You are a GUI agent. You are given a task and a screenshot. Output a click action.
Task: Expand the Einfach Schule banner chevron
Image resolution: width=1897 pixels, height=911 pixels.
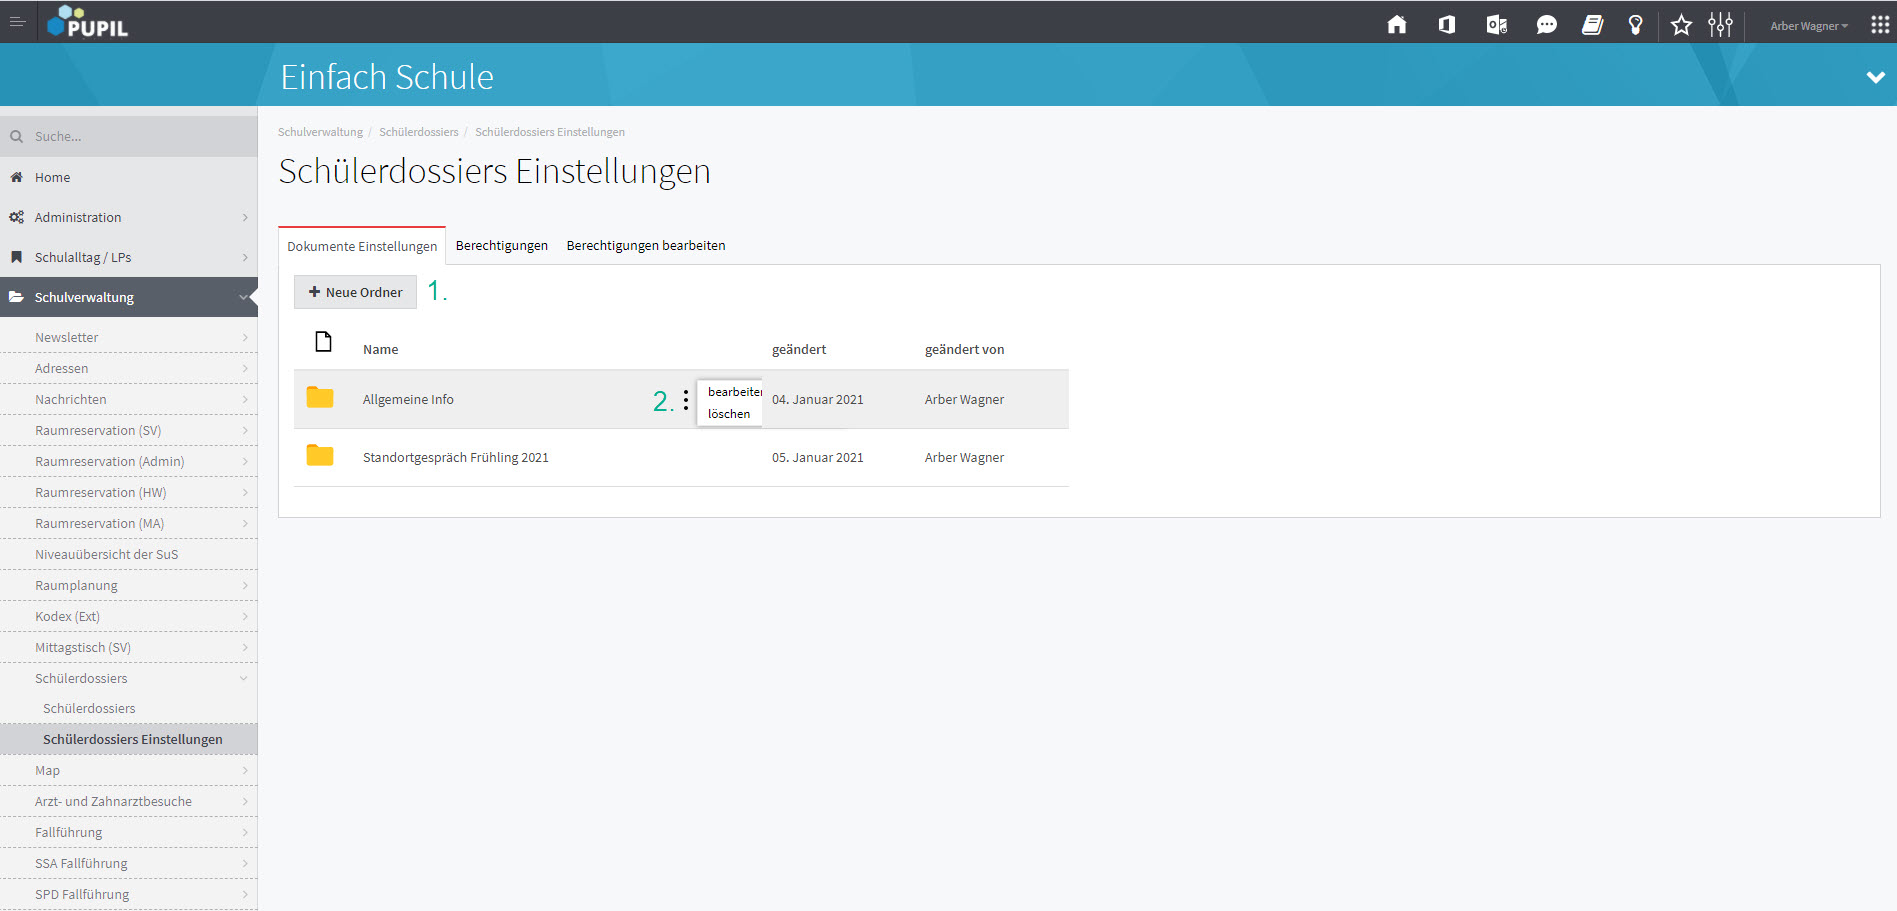[1876, 77]
